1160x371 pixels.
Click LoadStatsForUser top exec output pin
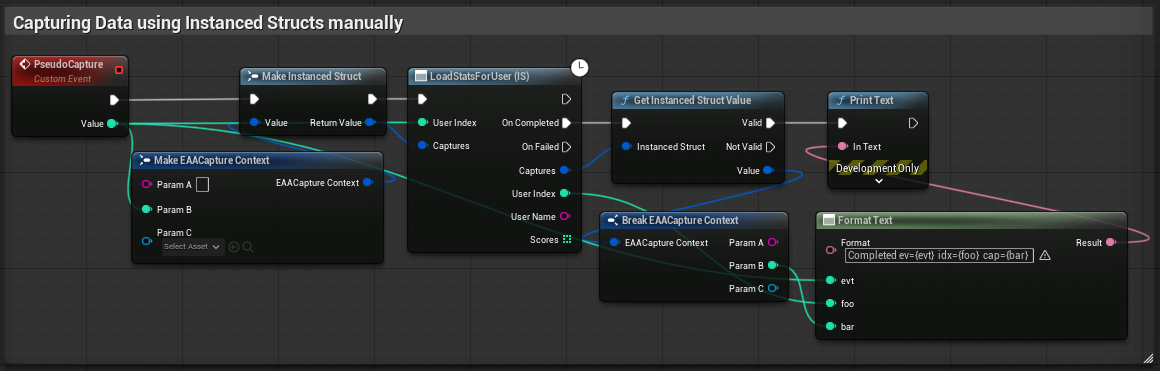pyautogui.click(x=566, y=99)
